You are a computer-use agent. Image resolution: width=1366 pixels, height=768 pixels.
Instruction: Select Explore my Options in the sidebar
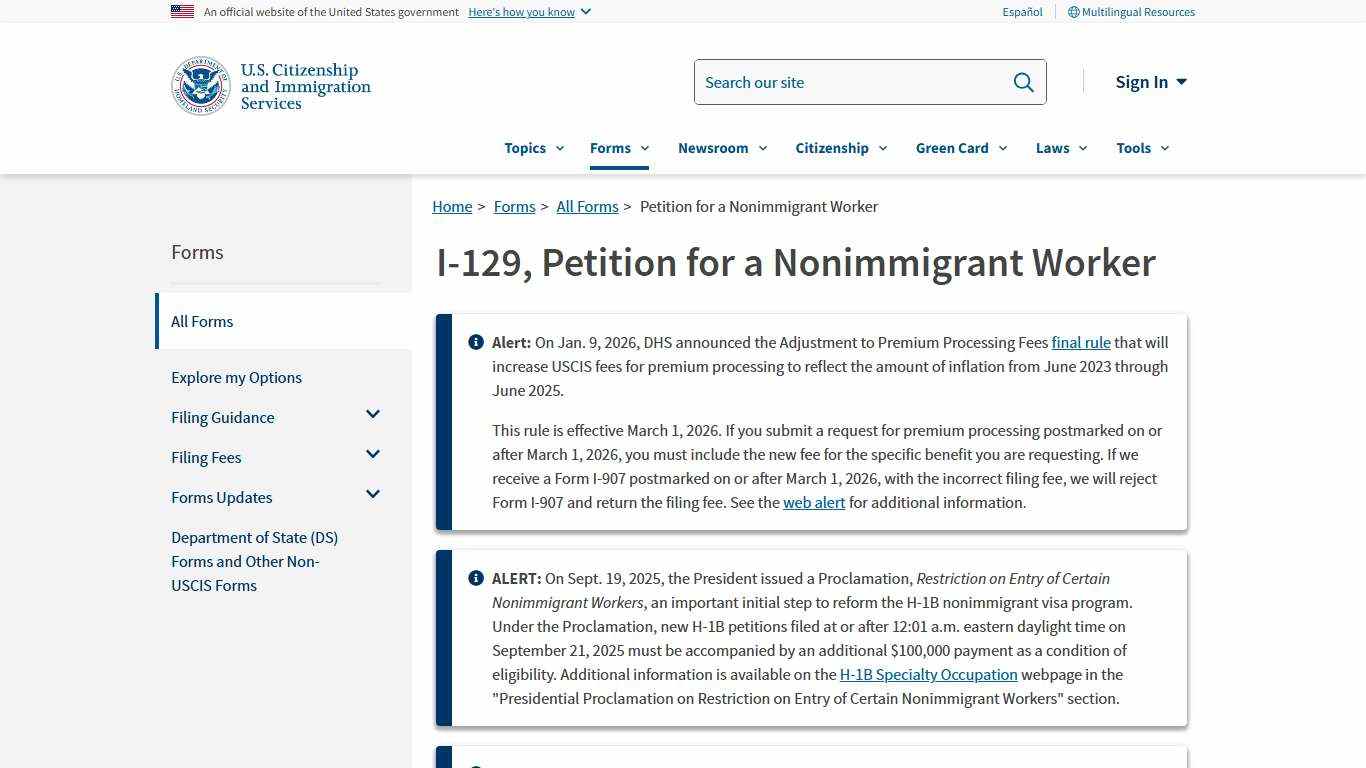coord(236,377)
